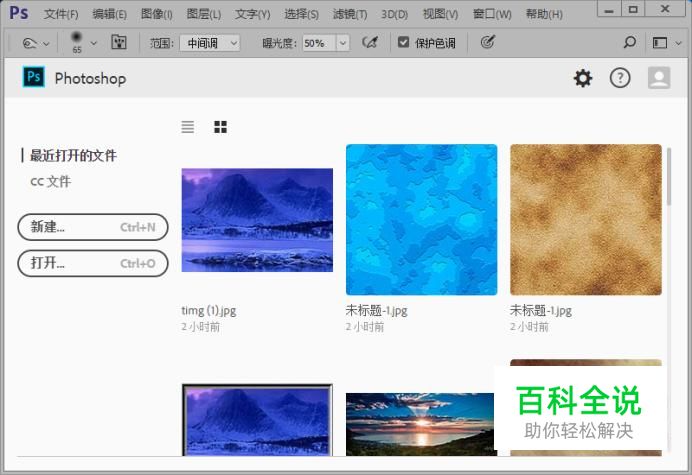Maximize the Photoshop window
The image size is (692, 475).
[633, 9]
